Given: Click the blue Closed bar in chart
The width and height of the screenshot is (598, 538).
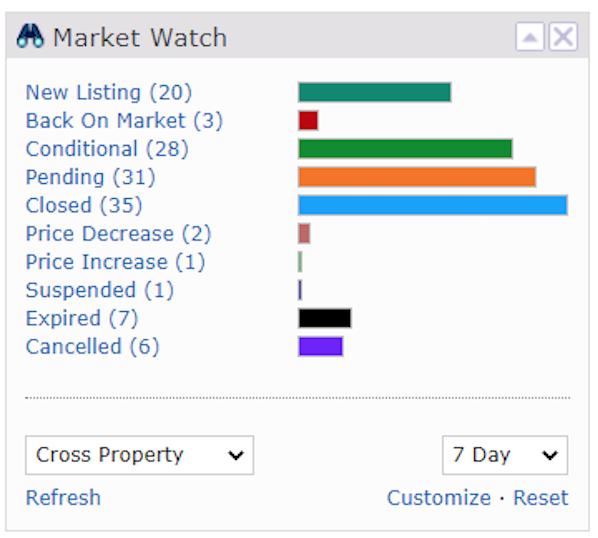Looking at the screenshot, I should pyautogui.click(x=433, y=205).
